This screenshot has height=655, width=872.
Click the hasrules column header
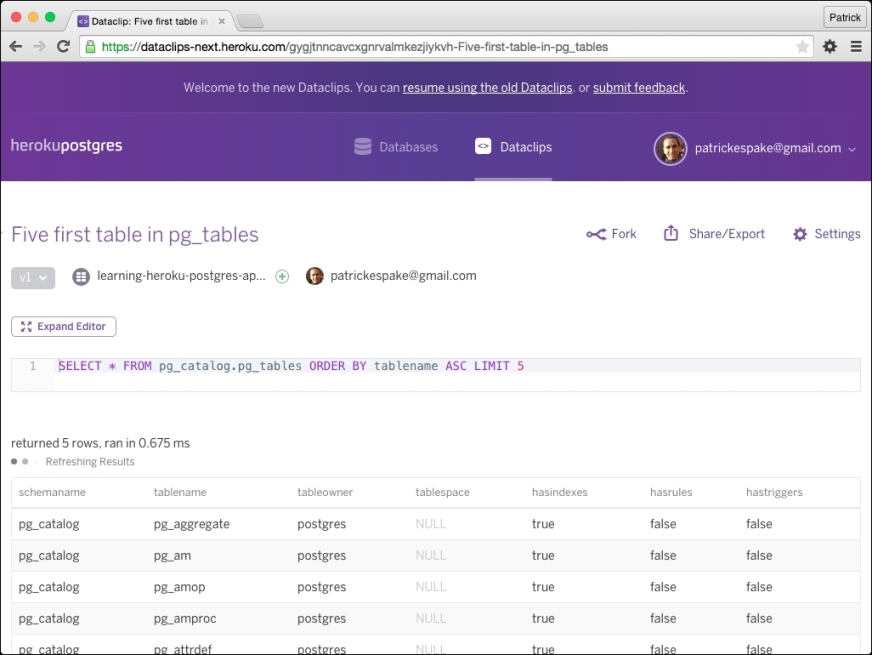click(671, 493)
